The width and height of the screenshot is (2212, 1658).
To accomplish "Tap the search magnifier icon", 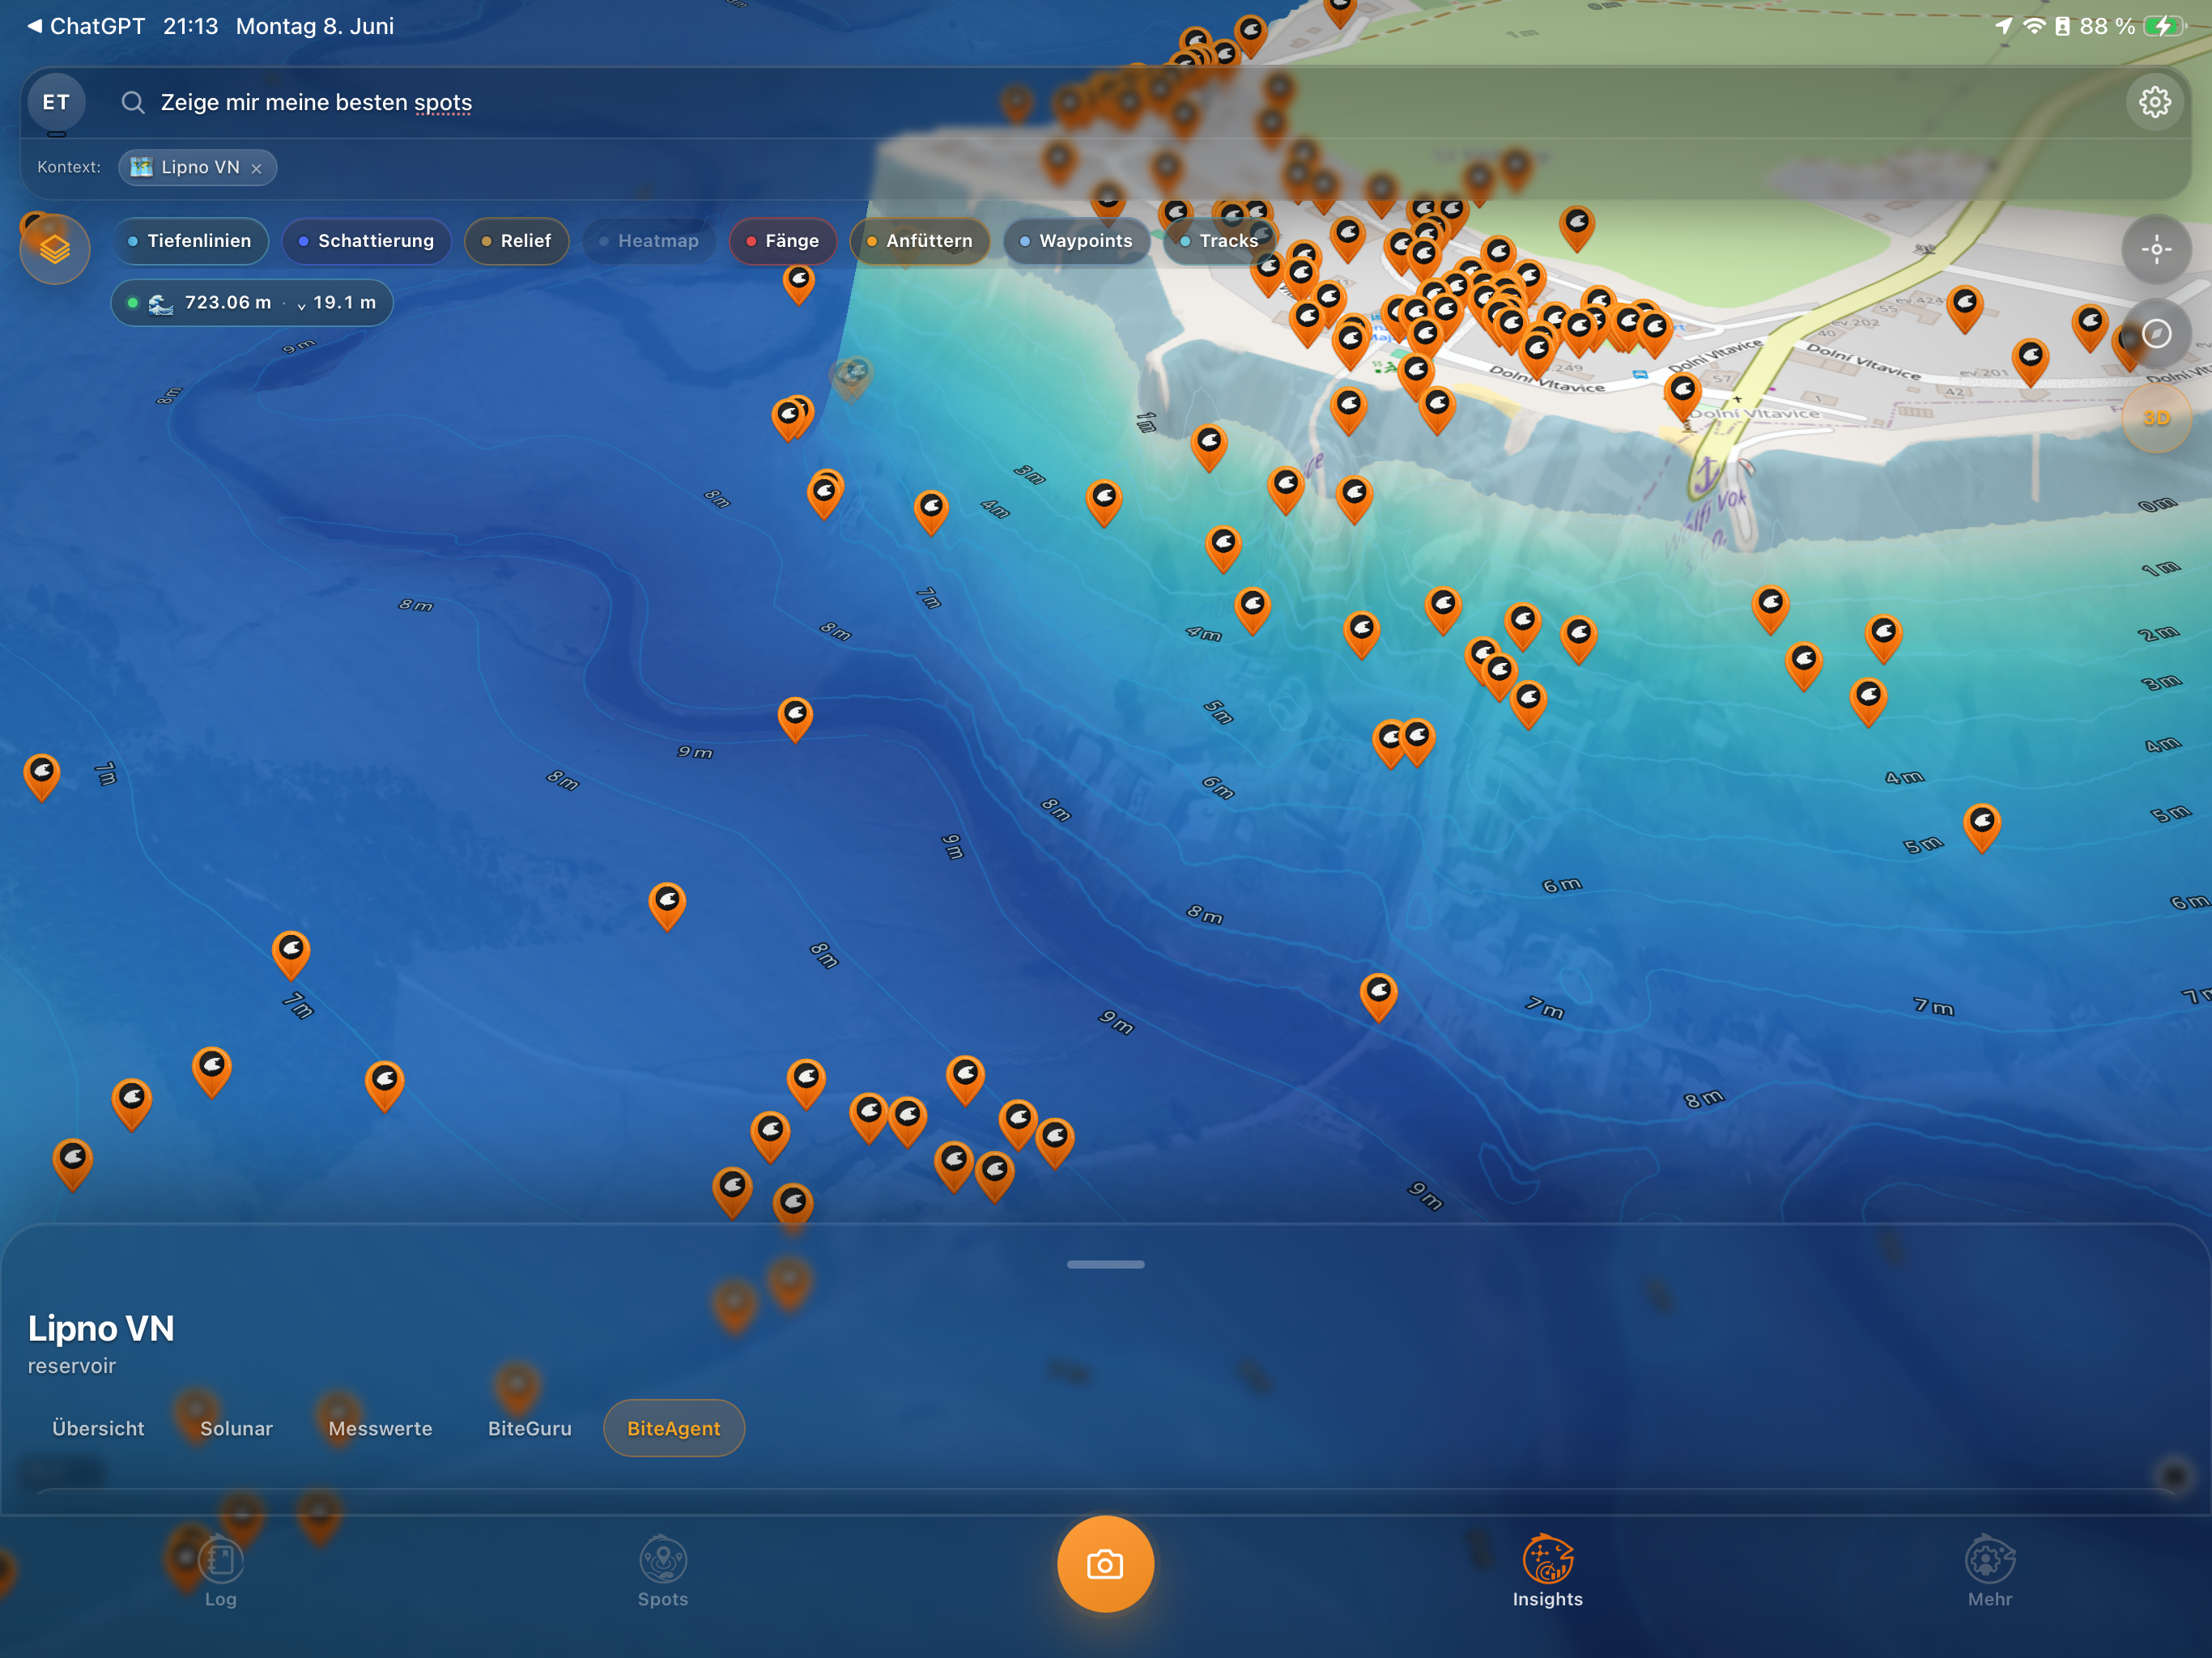I will coord(133,102).
